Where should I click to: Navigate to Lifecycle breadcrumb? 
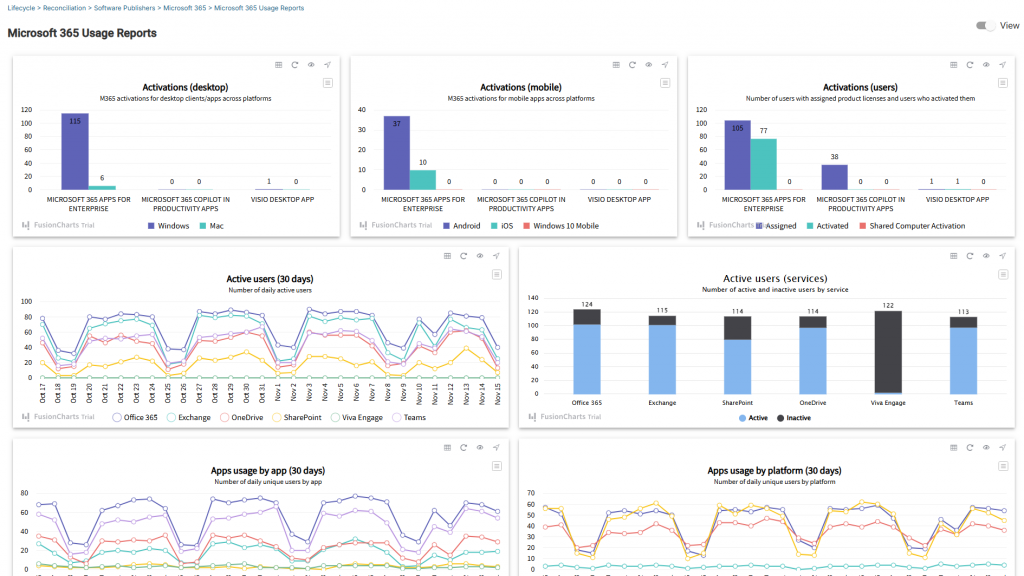(20, 7)
